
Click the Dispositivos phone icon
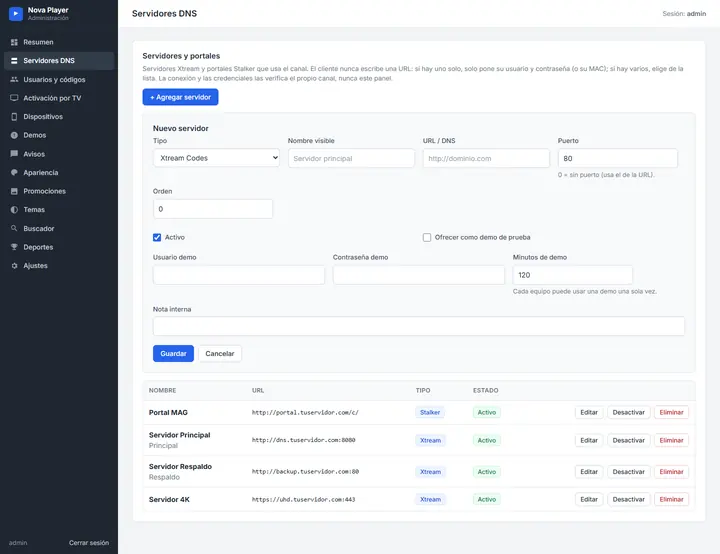pyautogui.click(x=14, y=117)
